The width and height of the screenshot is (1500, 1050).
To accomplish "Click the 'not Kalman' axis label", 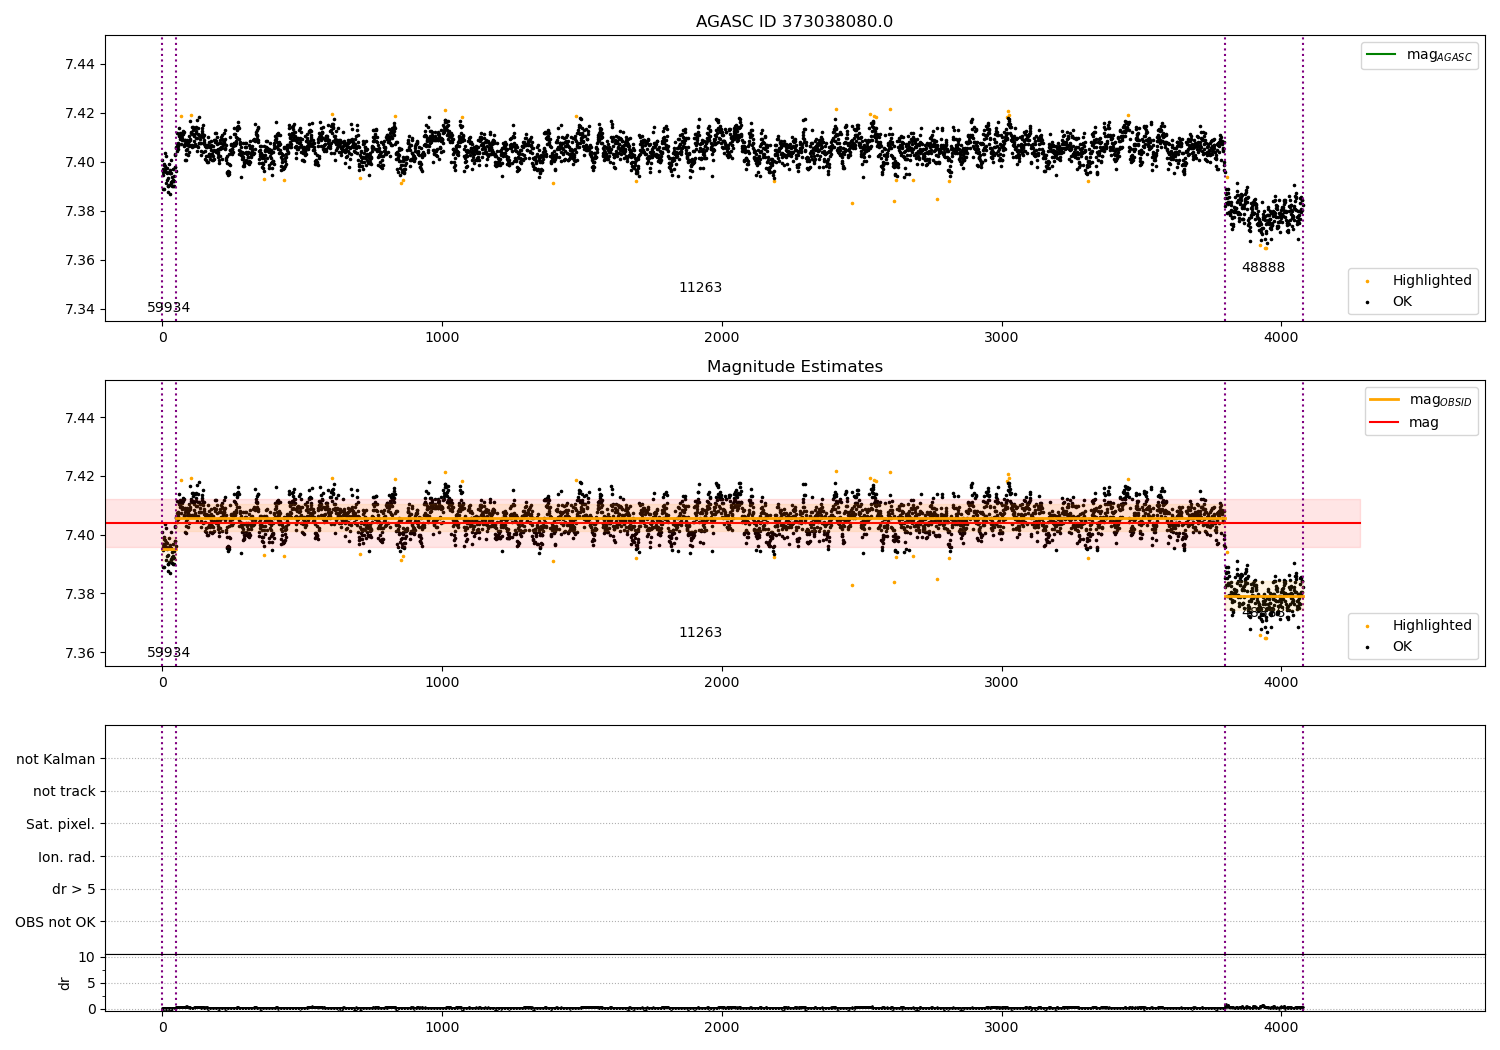I will (x=56, y=760).
